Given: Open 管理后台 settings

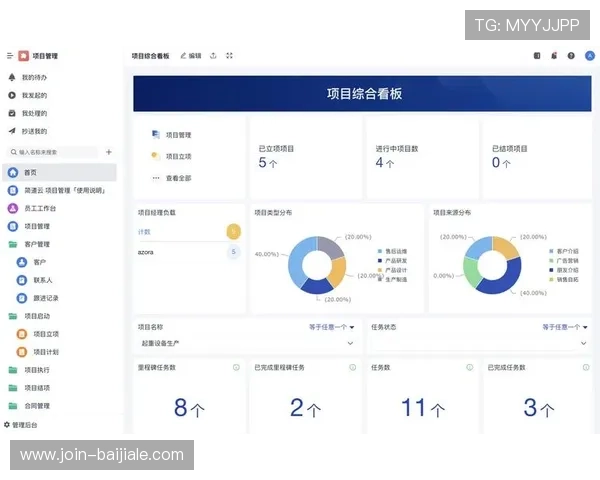Looking at the screenshot, I should tap(21, 425).
